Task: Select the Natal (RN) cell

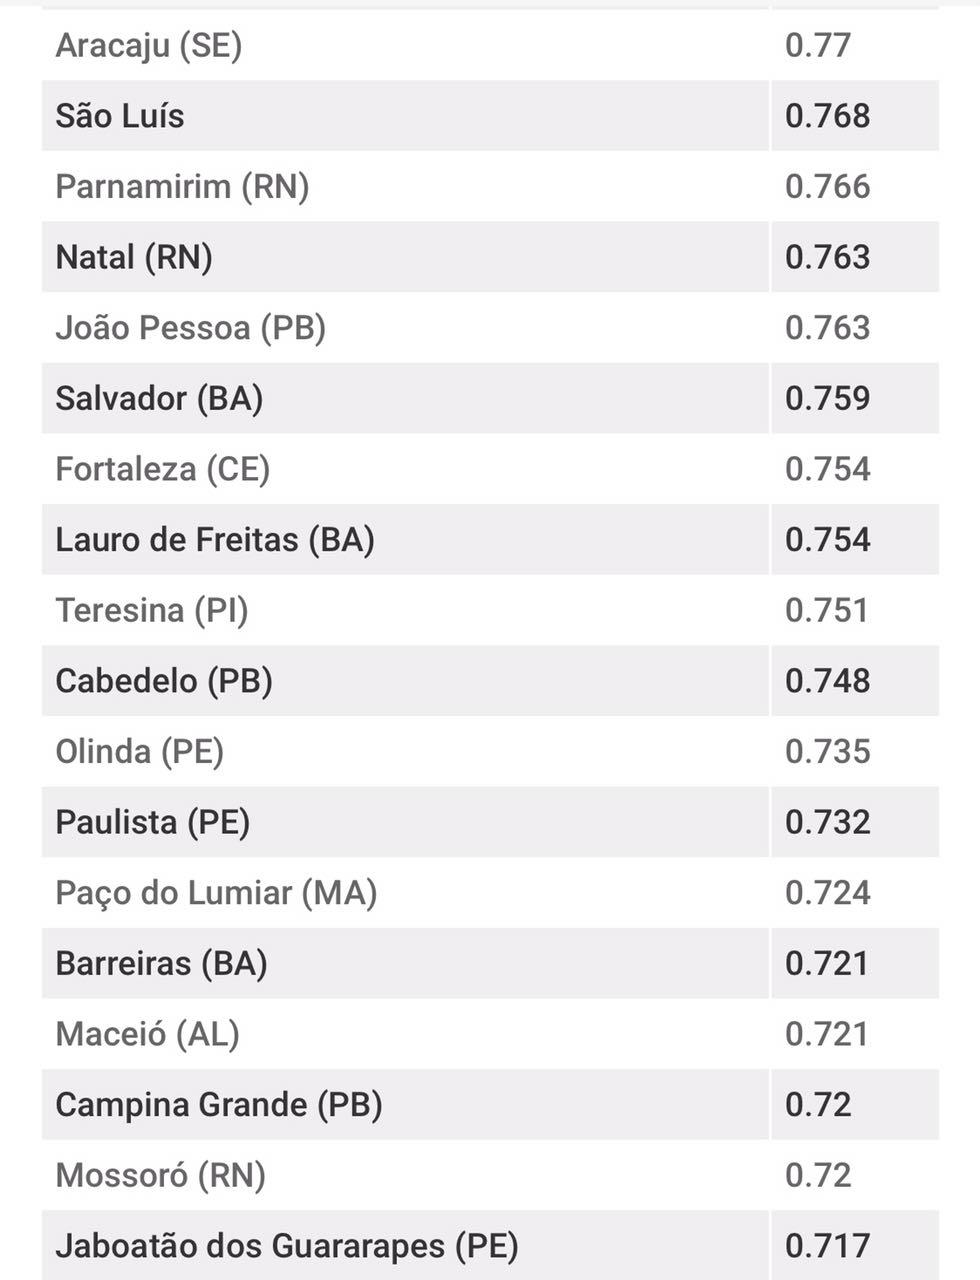Action: click(134, 258)
